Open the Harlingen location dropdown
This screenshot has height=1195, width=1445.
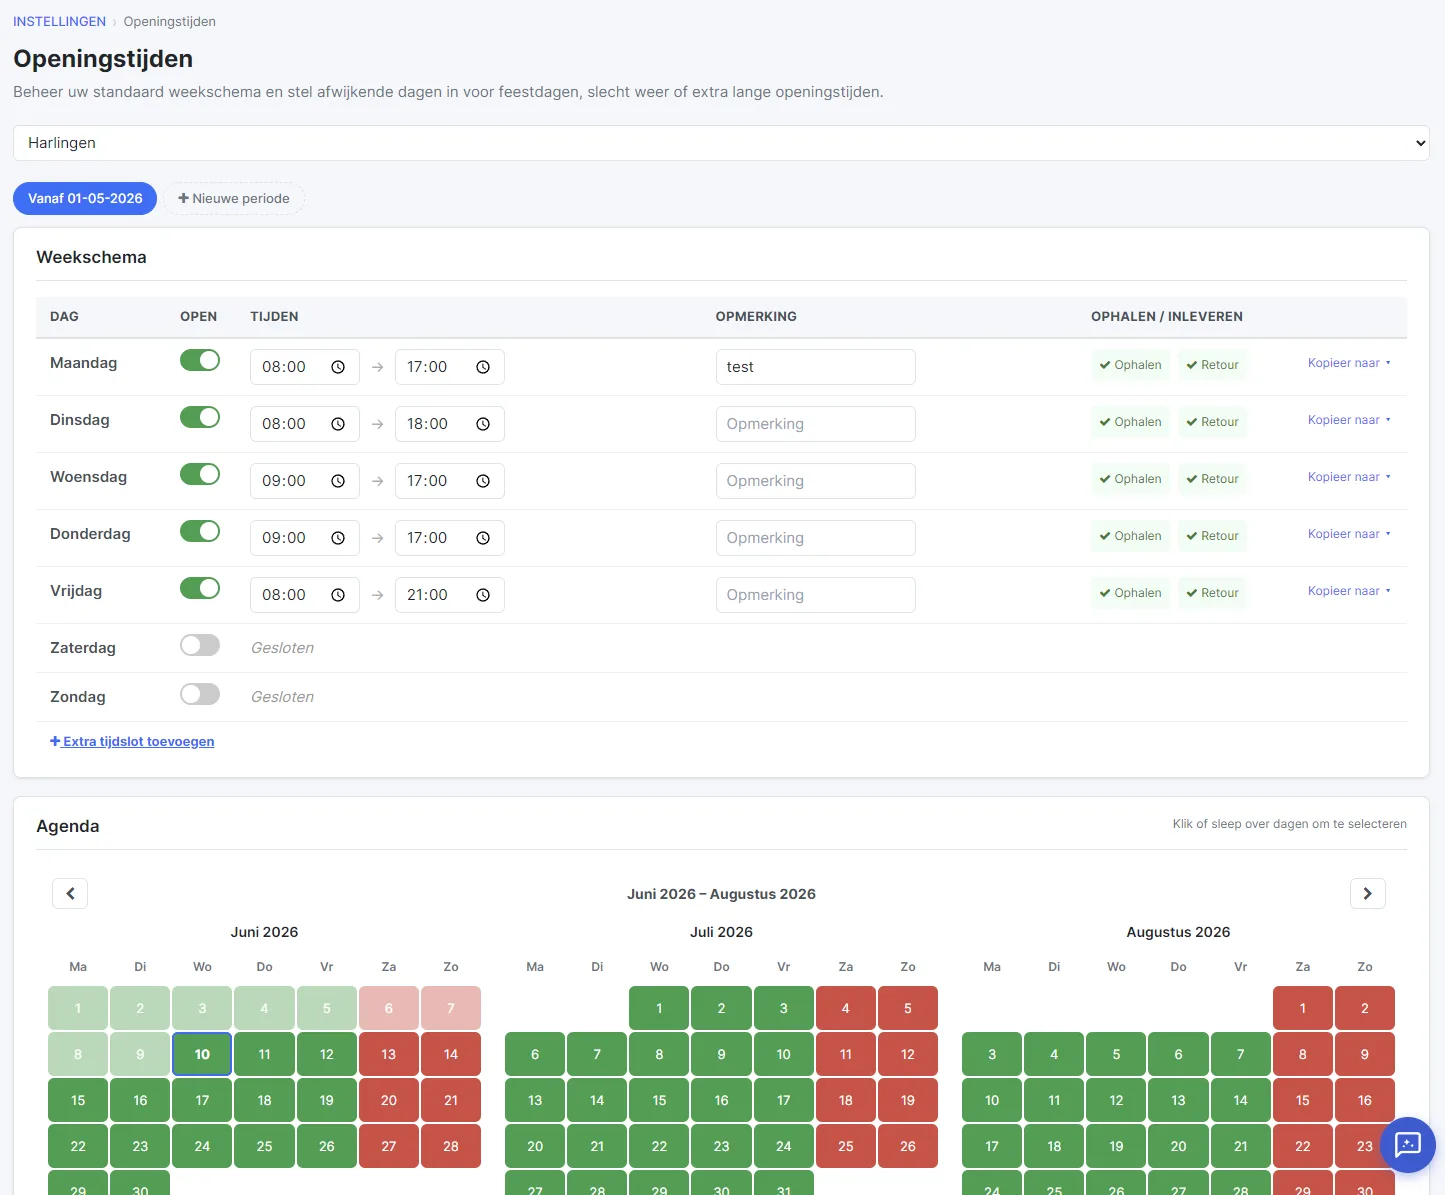click(x=721, y=143)
